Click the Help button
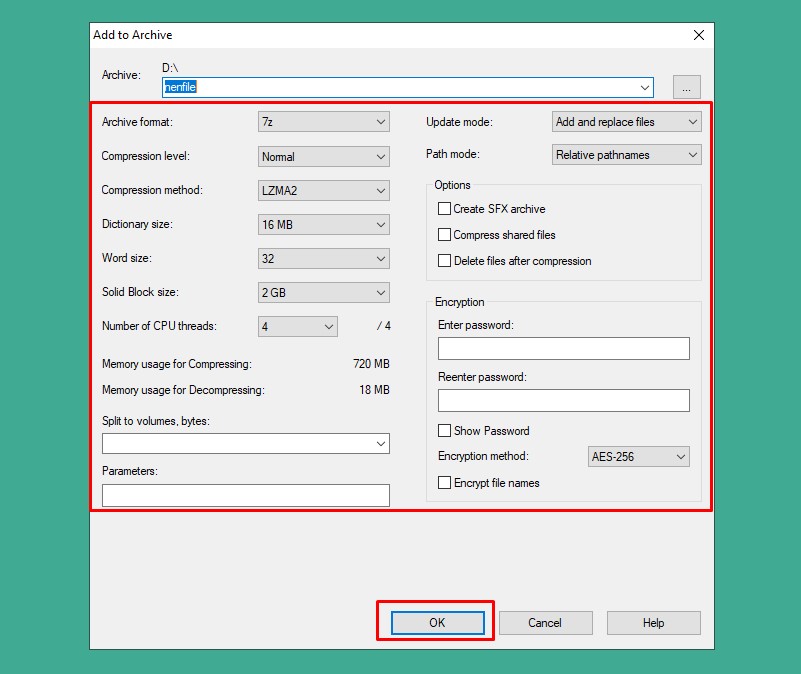 point(653,623)
